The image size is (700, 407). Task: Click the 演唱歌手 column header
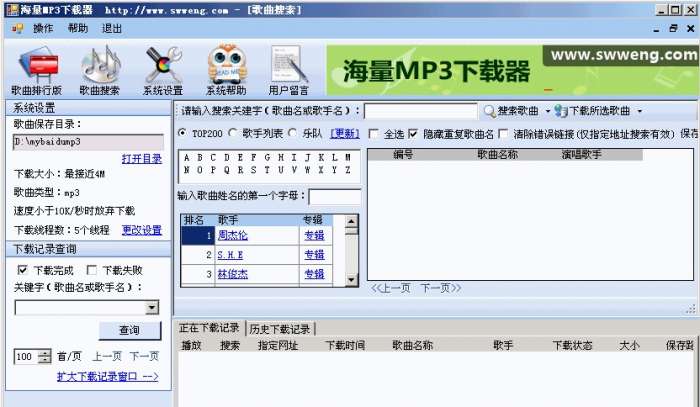581,155
